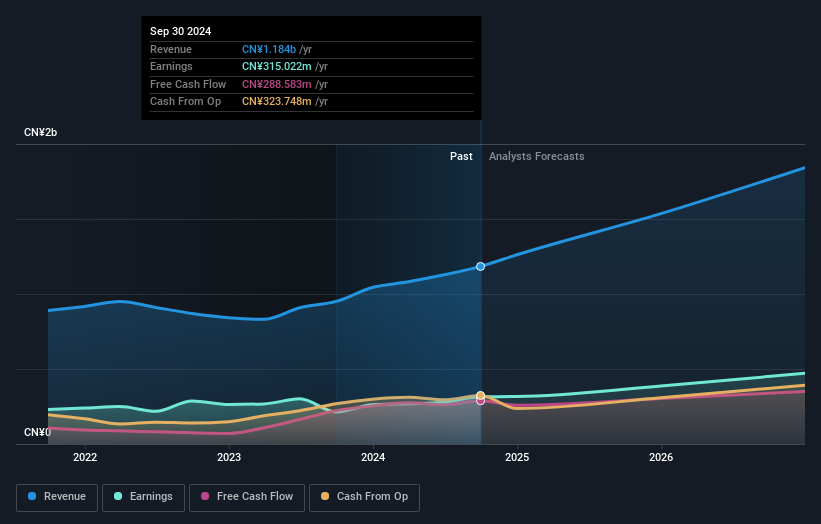Click the 2024 year tick label

[373, 458]
